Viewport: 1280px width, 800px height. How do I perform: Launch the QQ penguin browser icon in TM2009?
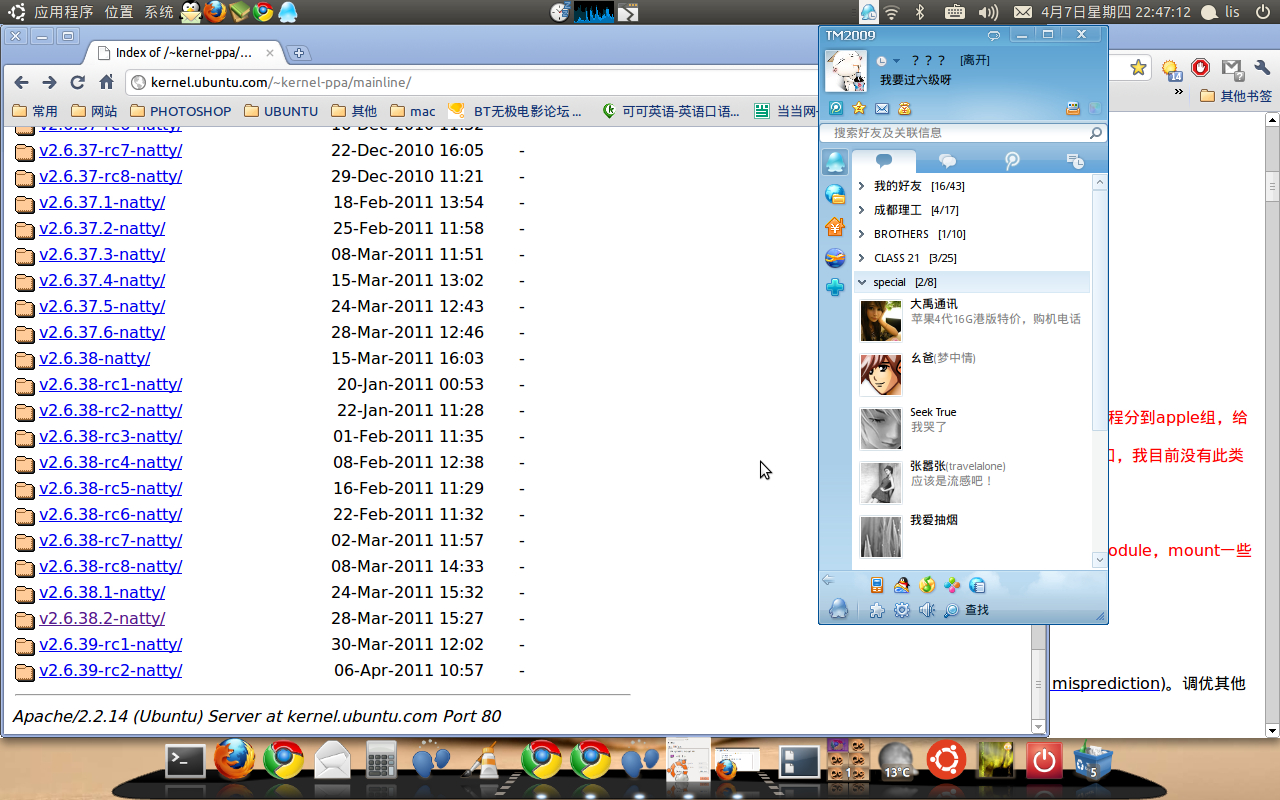point(902,585)
